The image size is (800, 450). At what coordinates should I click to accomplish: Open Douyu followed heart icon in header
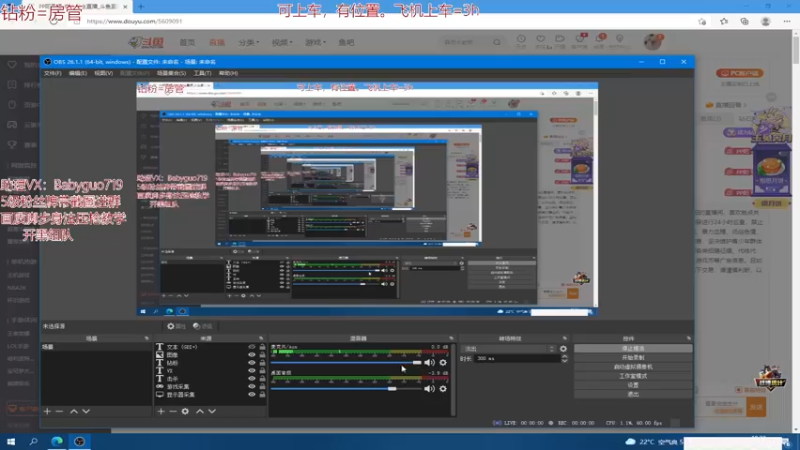click(541, 41)
